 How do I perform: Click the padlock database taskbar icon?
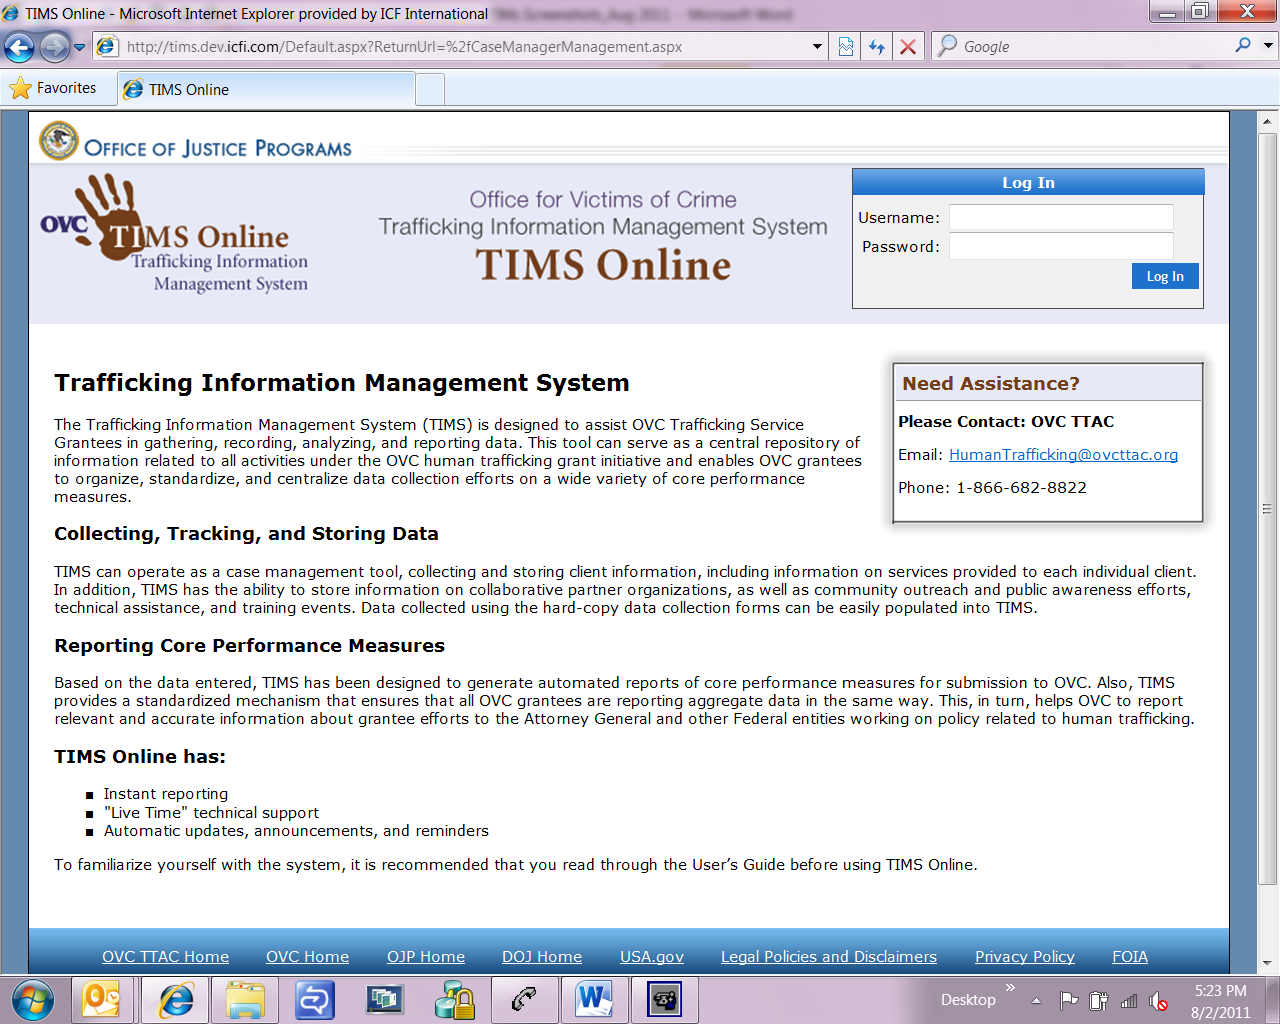454,1000
